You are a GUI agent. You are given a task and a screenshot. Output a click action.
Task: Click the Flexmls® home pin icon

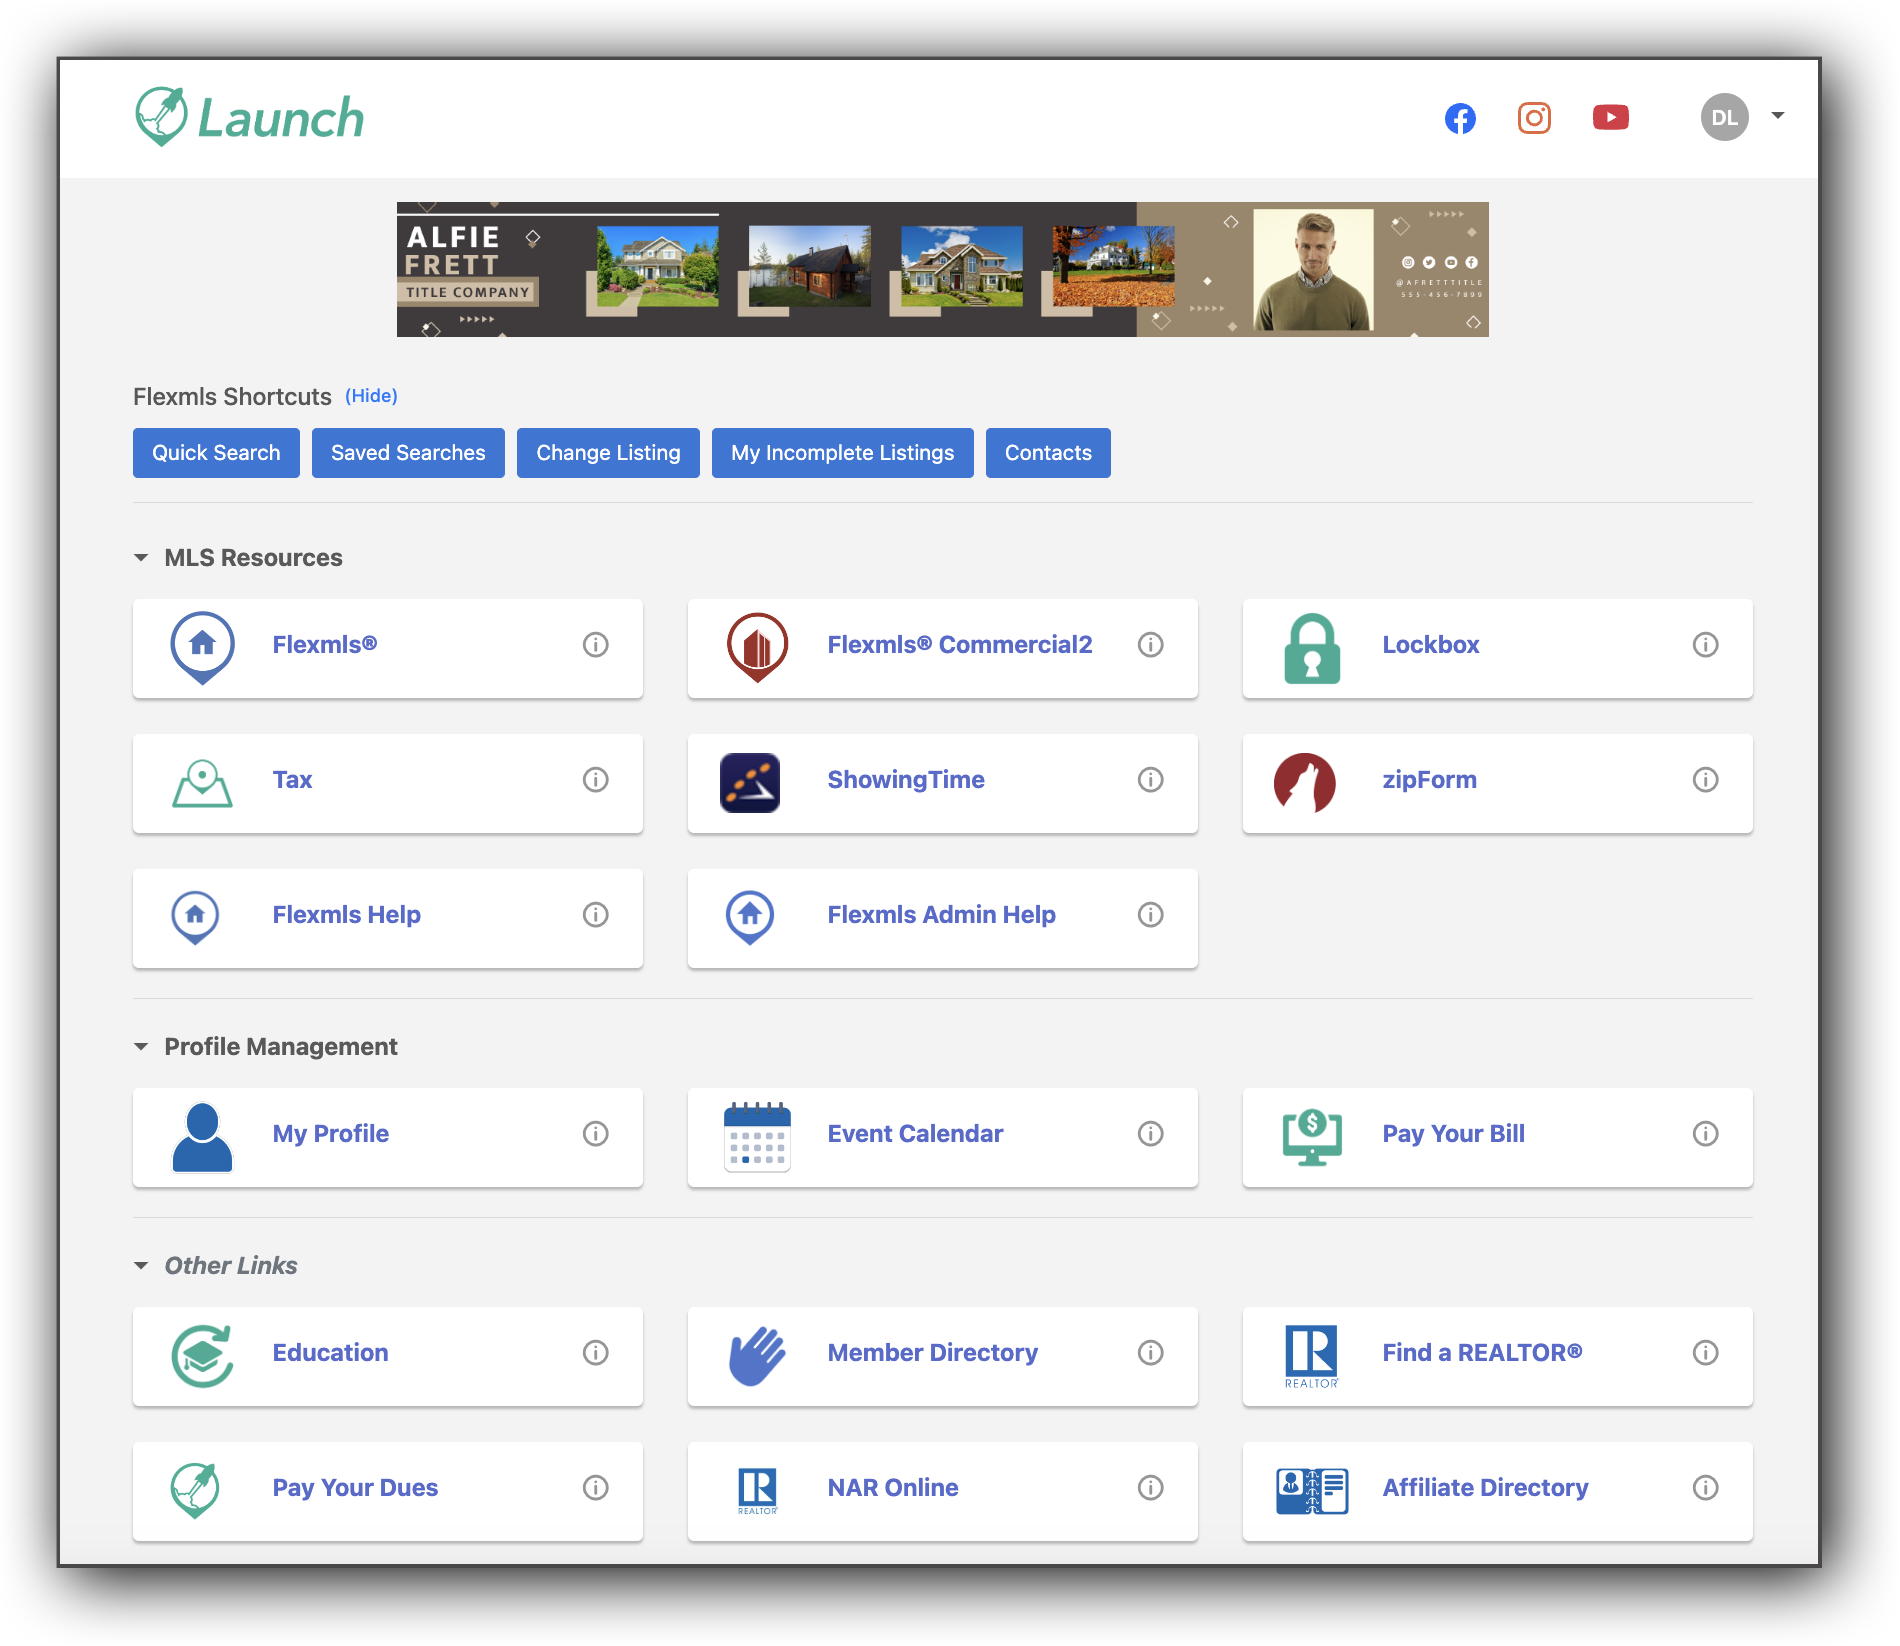point(203,647)
